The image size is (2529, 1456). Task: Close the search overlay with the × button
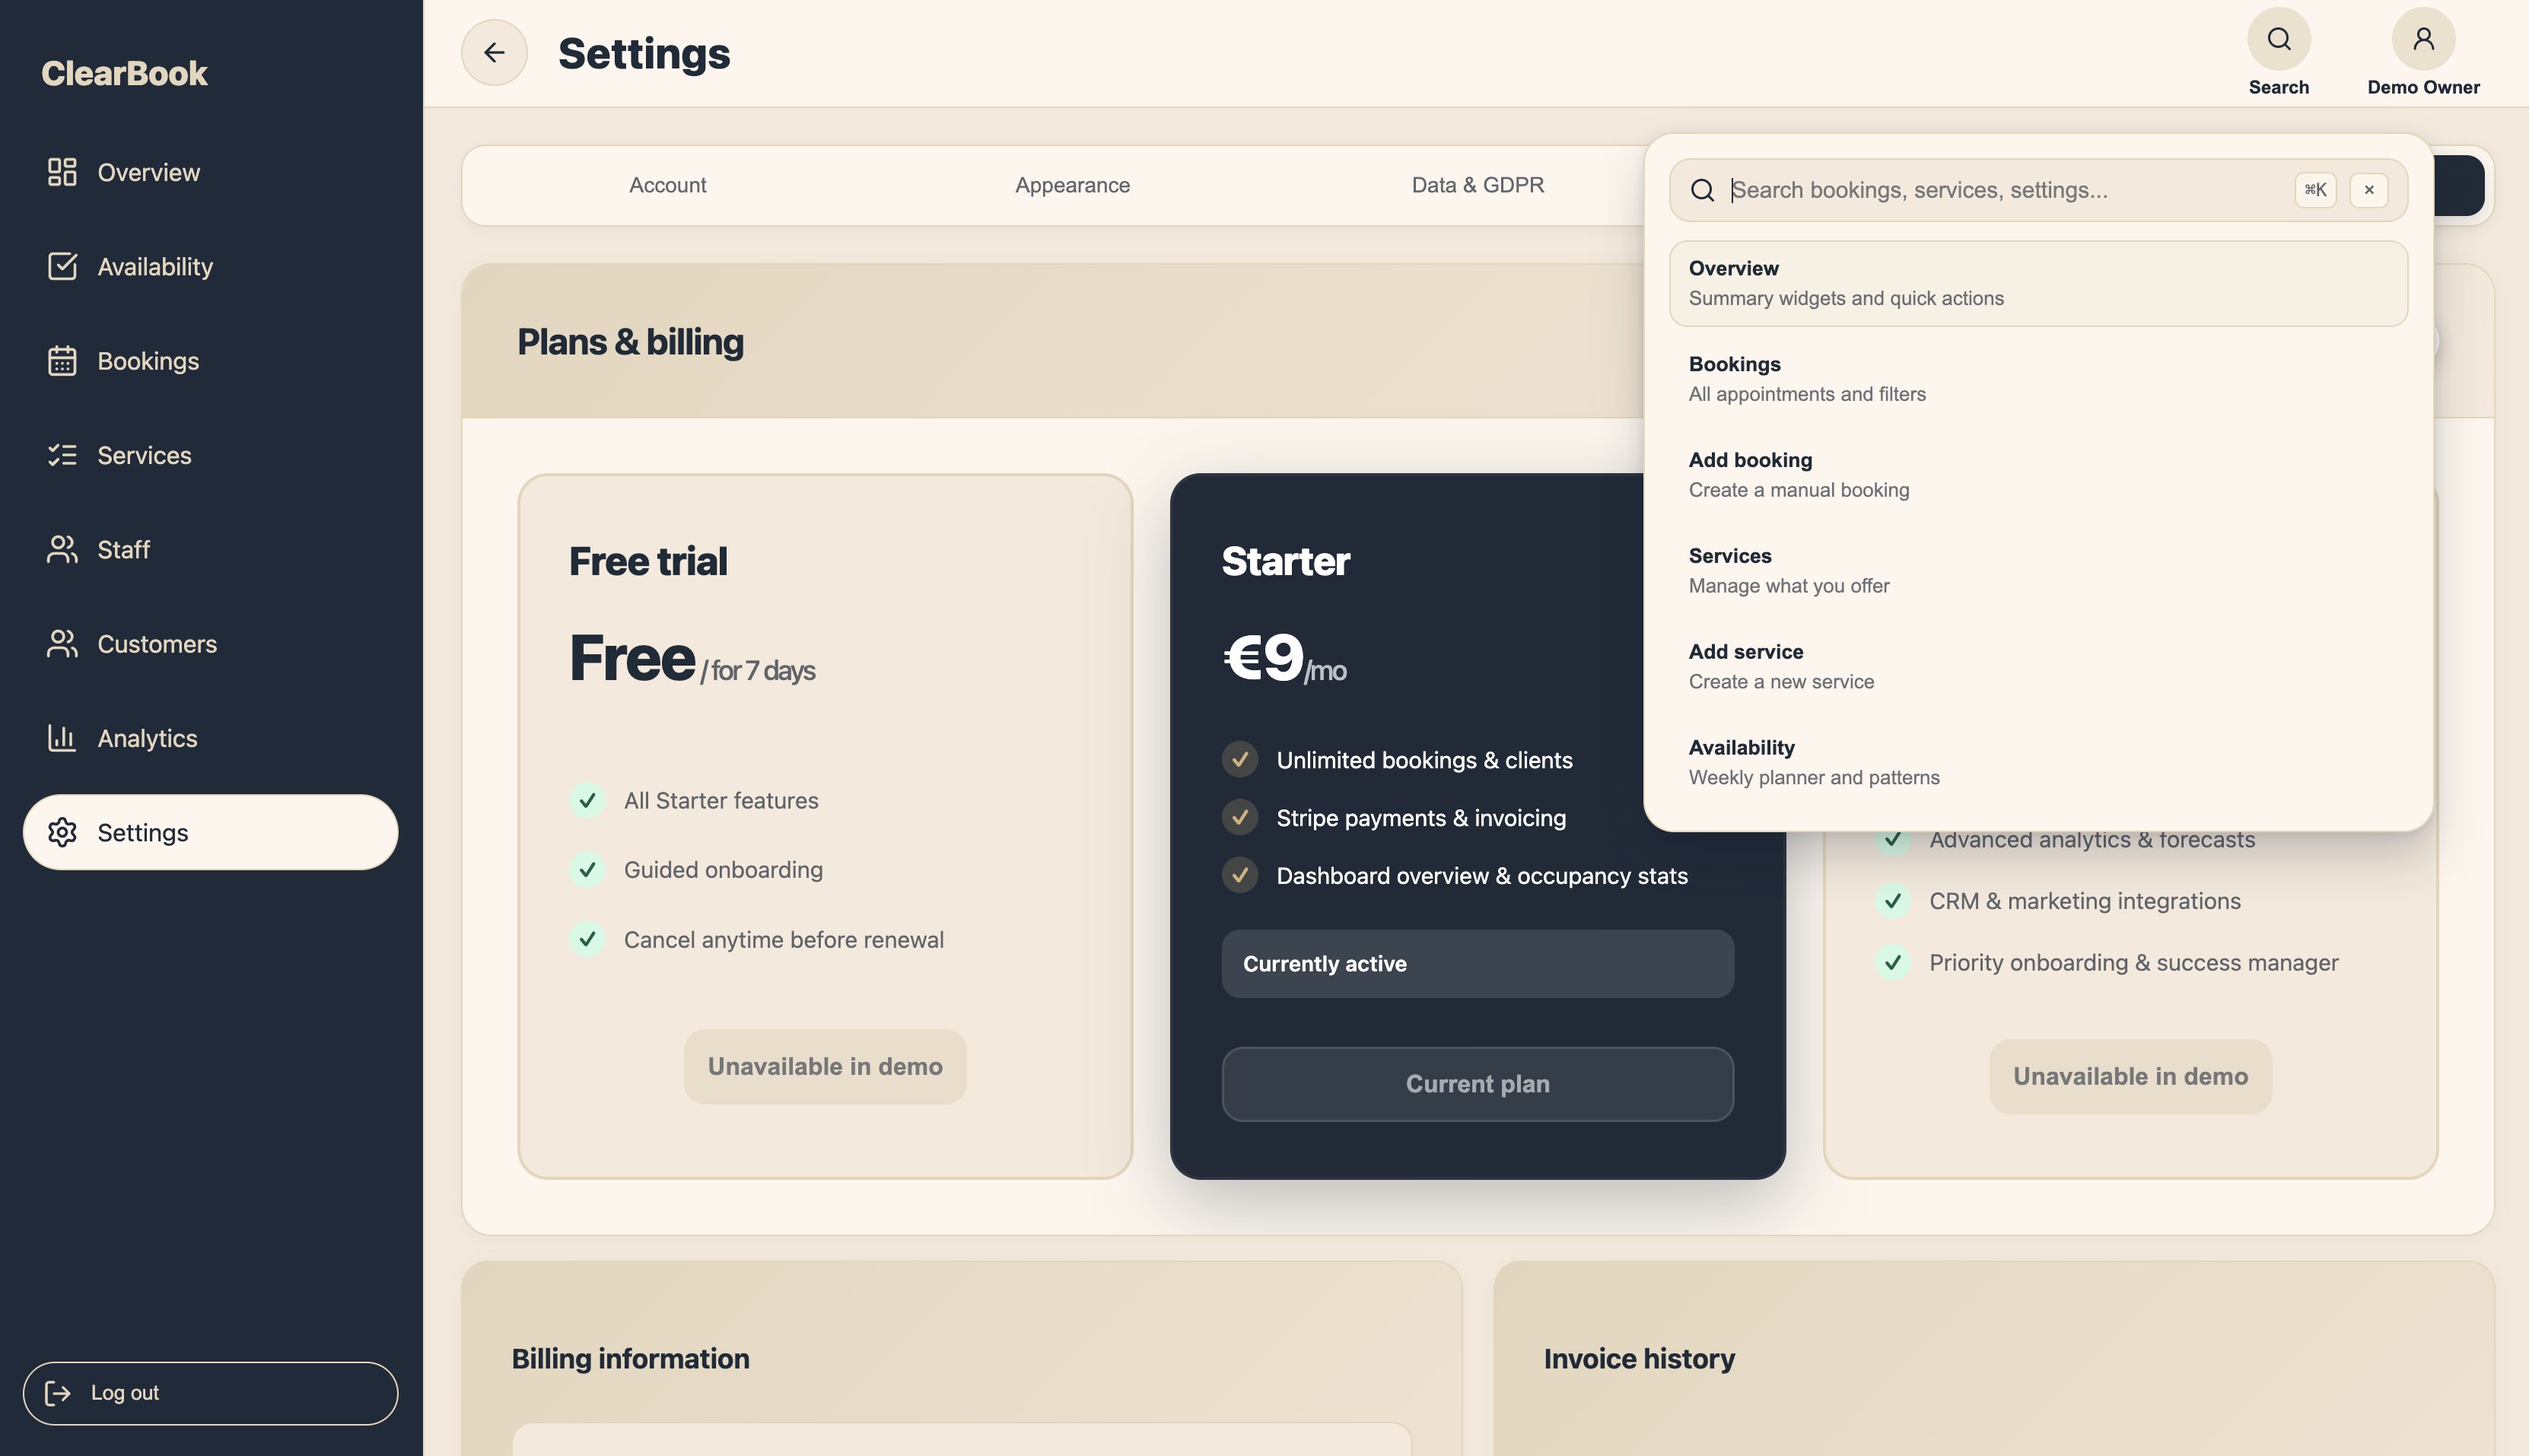pos(2369,189)
